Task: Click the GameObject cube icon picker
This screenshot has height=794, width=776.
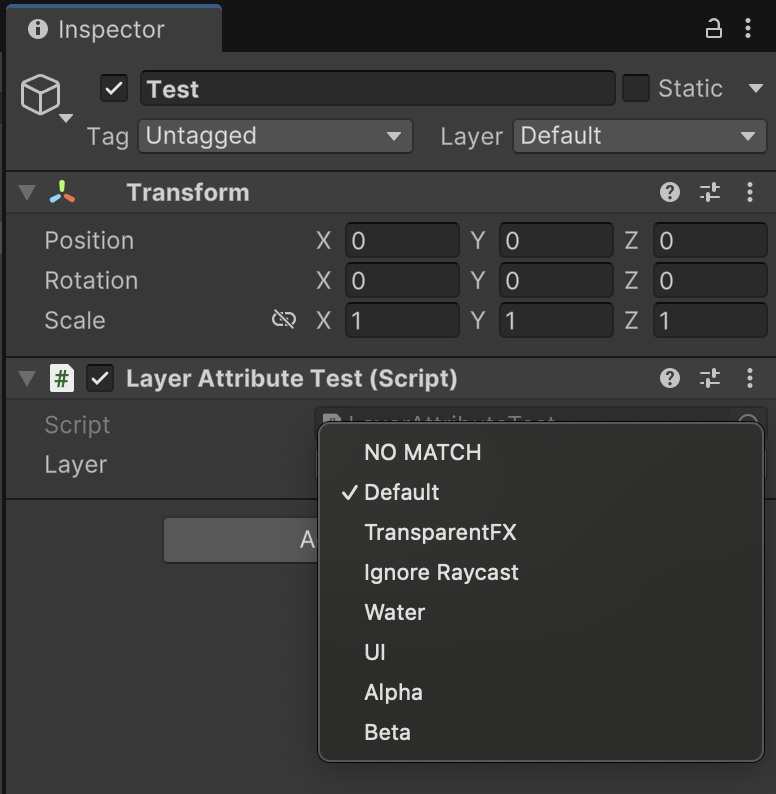Action: point(46,98)
